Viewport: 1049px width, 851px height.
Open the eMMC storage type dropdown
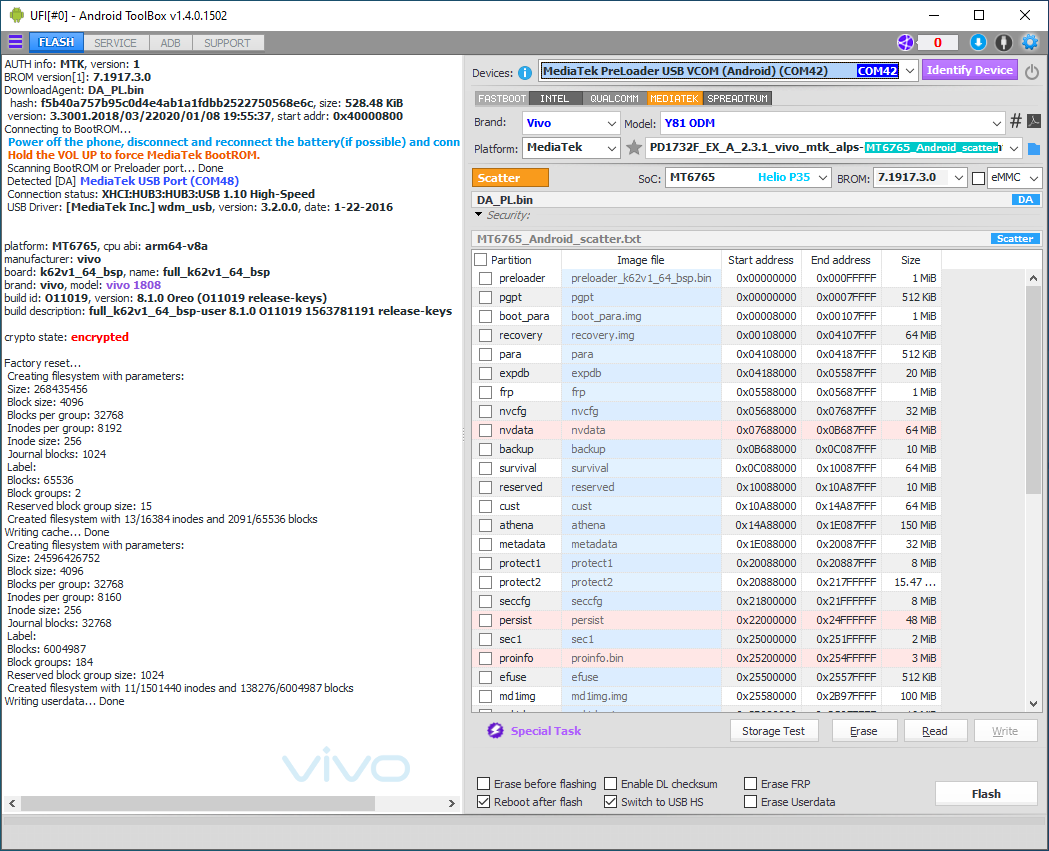tap(1014, 177)
